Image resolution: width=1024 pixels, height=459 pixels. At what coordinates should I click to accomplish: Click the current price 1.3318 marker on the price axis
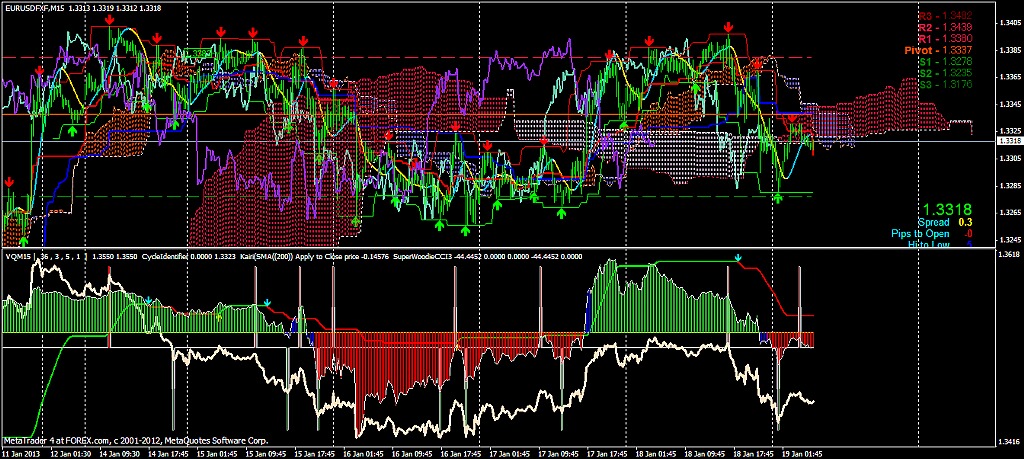(1010, 141)
